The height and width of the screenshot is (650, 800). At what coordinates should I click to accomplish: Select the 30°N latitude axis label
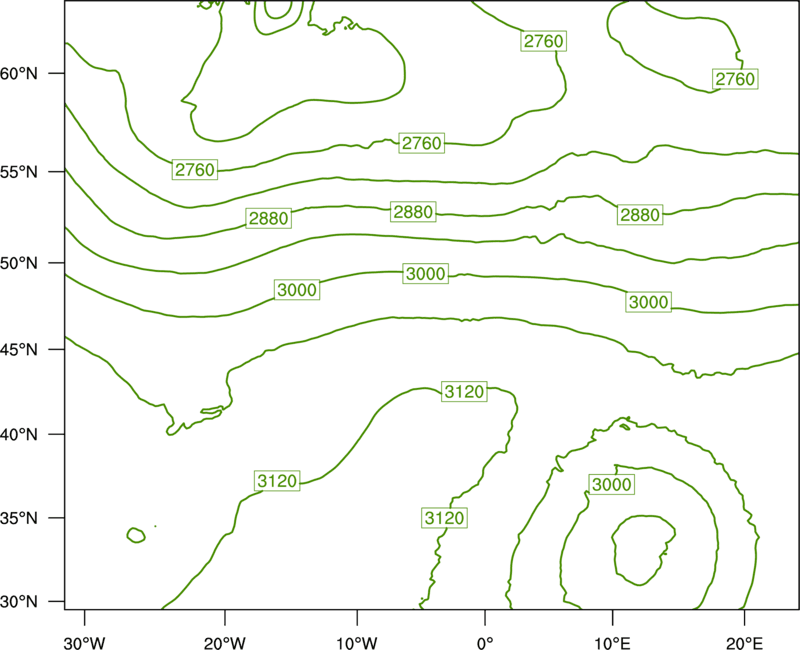pyautogui.click(x=19, y=602)
